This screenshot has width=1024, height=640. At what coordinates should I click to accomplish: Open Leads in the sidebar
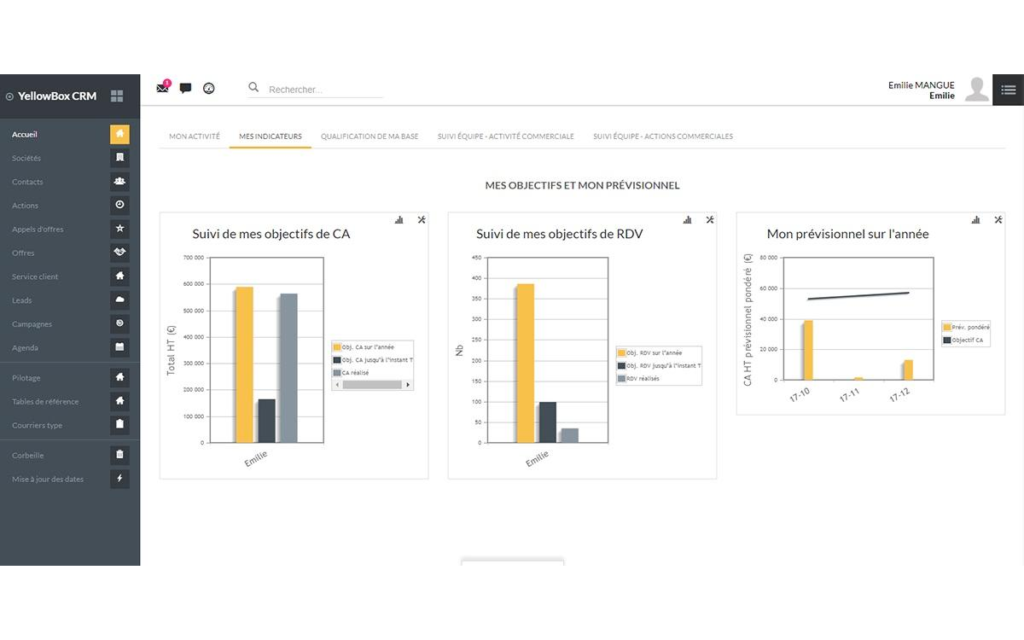(22, 300)
